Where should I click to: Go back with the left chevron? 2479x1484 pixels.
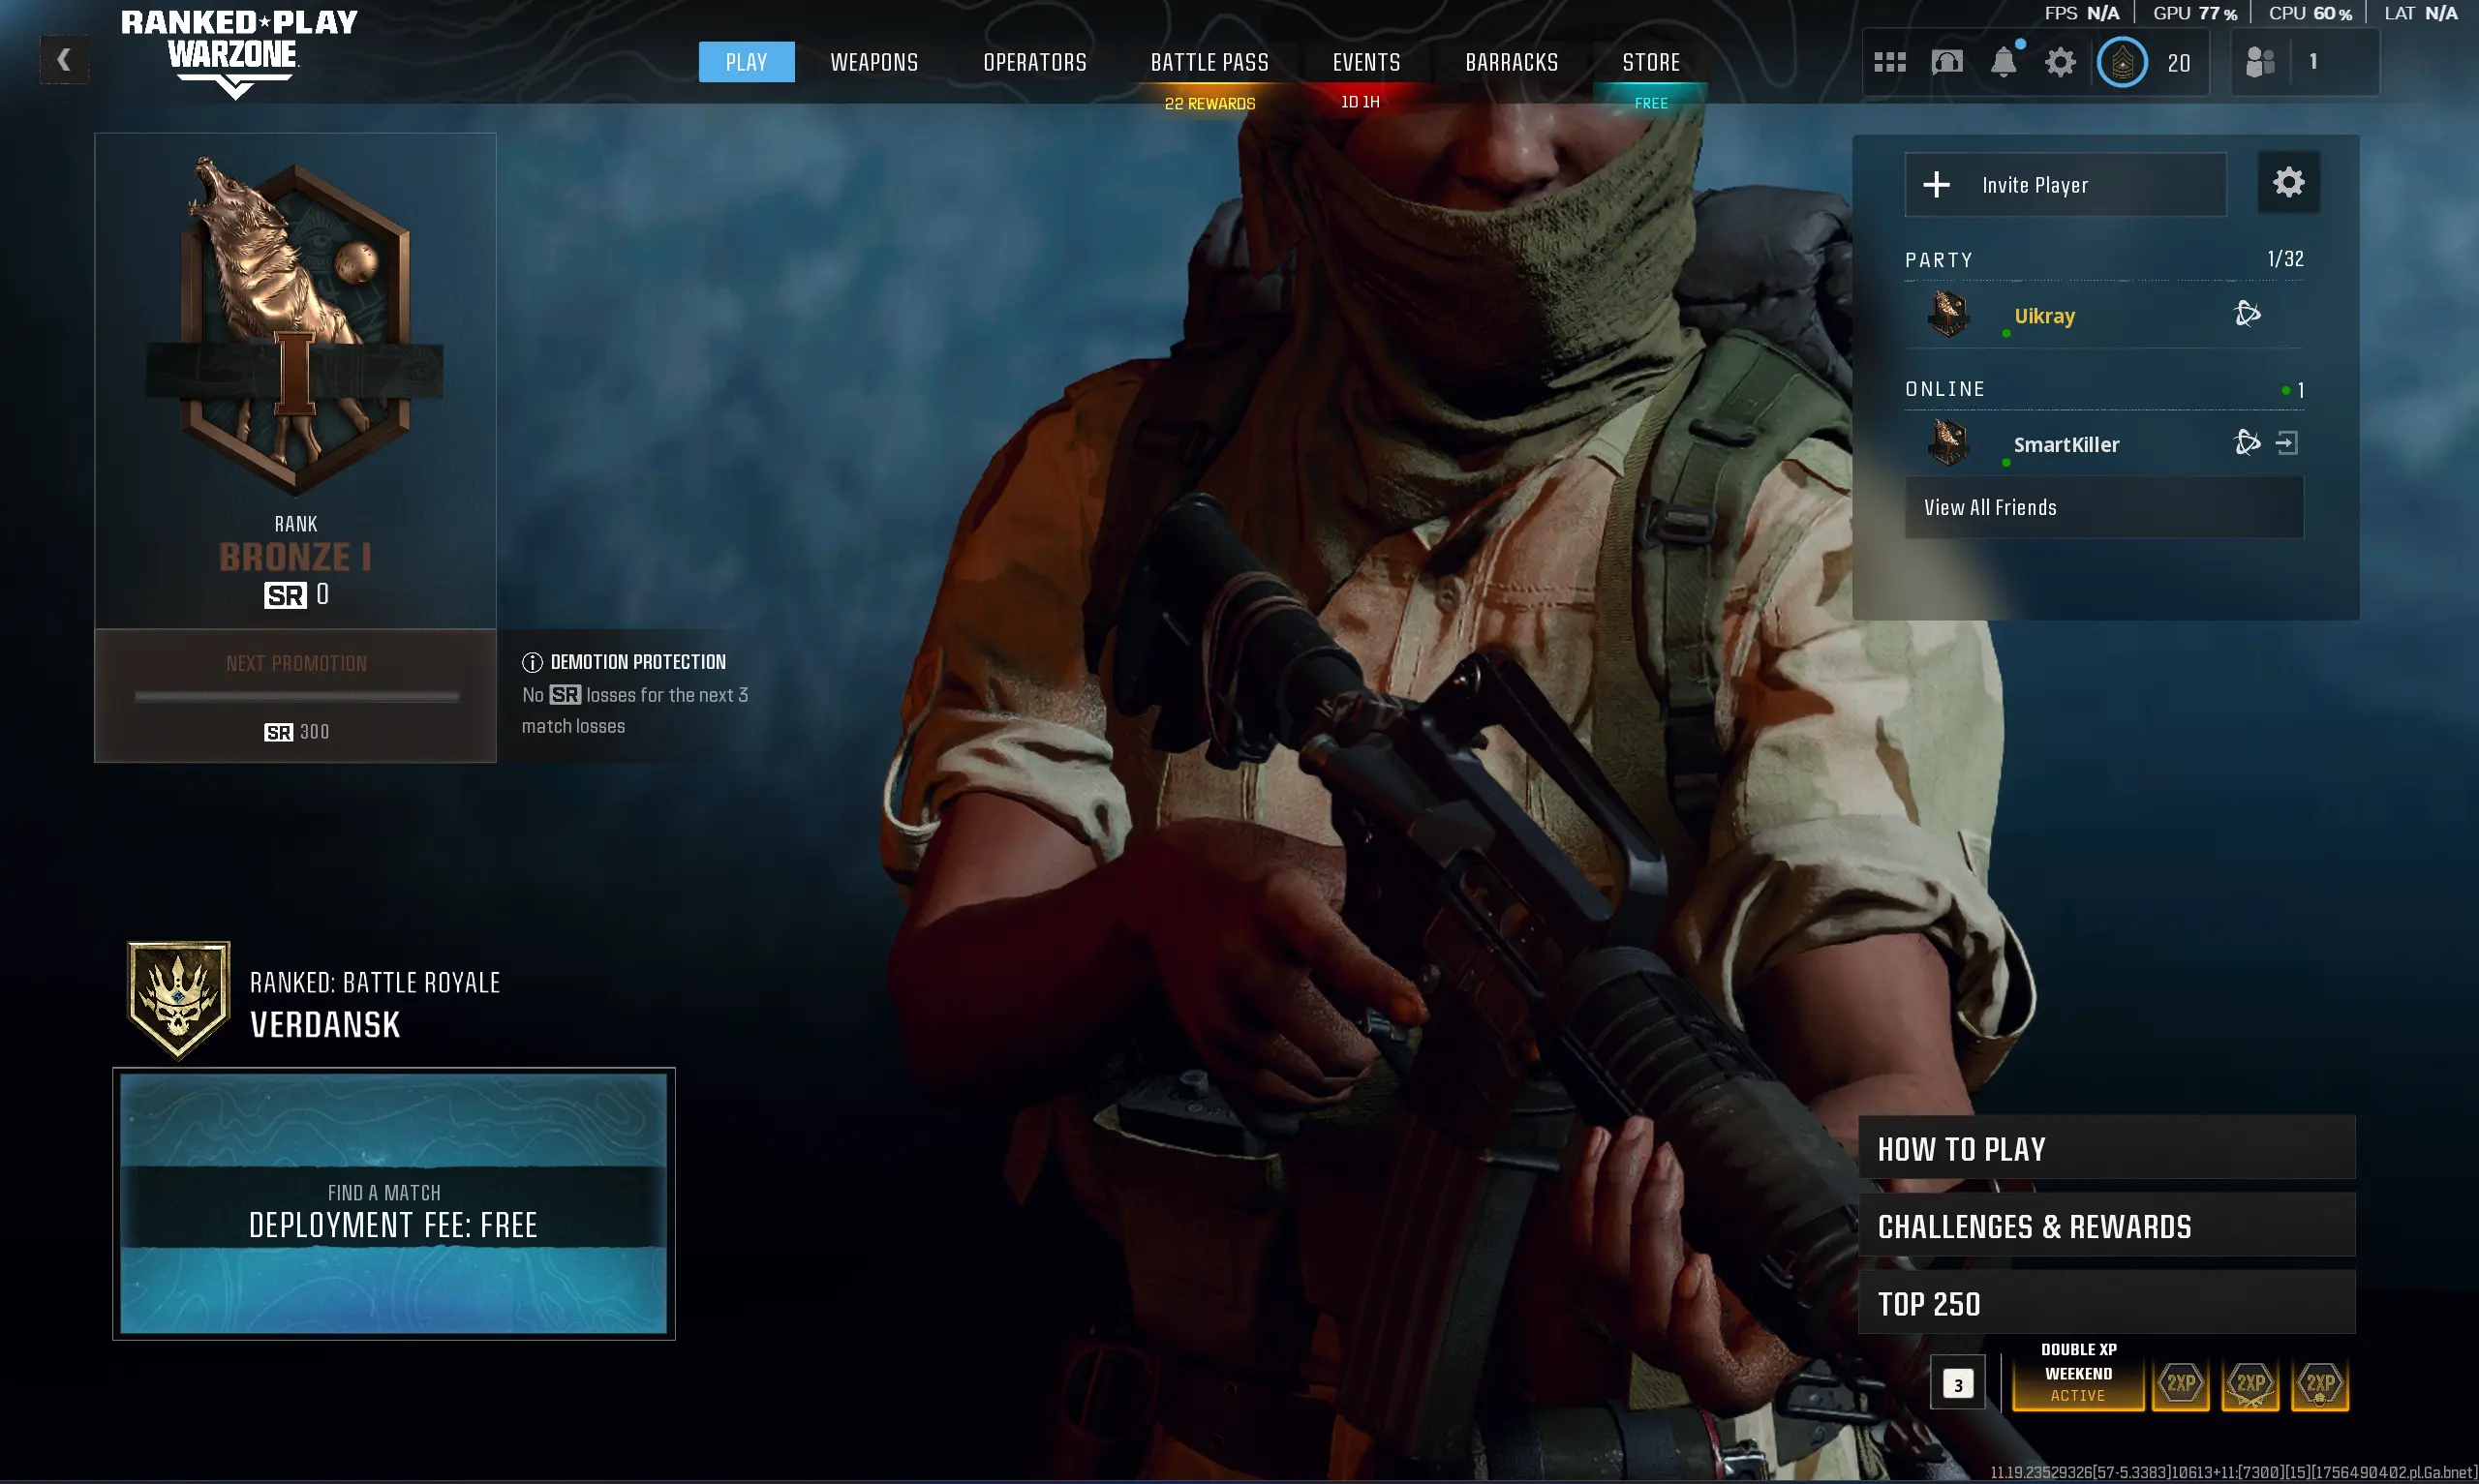click(64, 60)
